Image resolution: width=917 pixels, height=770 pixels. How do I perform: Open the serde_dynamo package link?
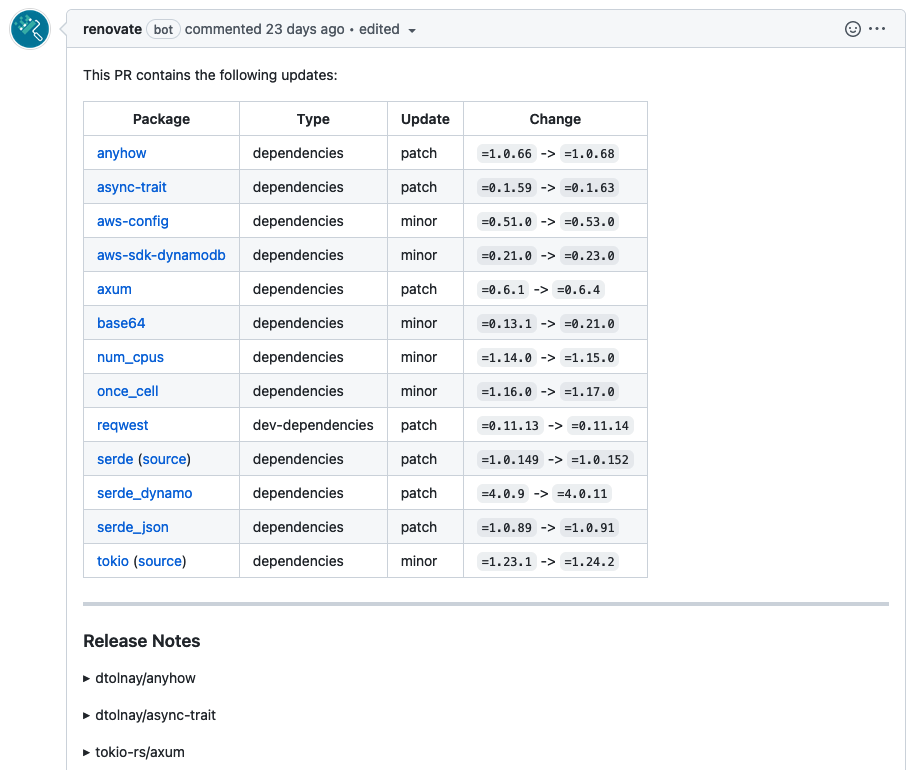click(143, 493)
